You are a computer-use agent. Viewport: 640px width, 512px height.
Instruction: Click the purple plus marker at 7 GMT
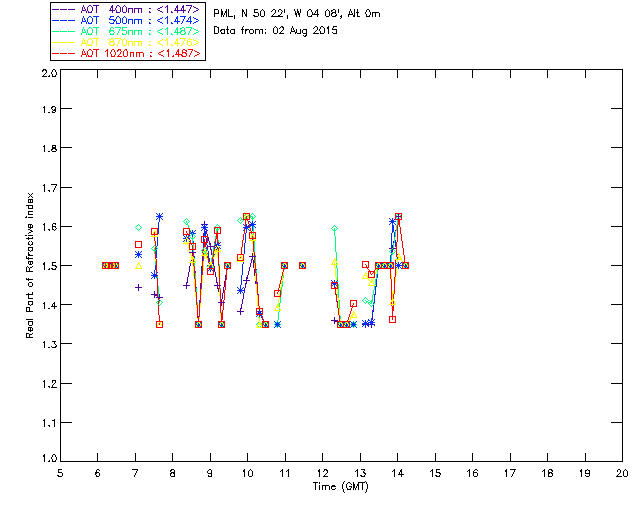(x=138, y=287)
